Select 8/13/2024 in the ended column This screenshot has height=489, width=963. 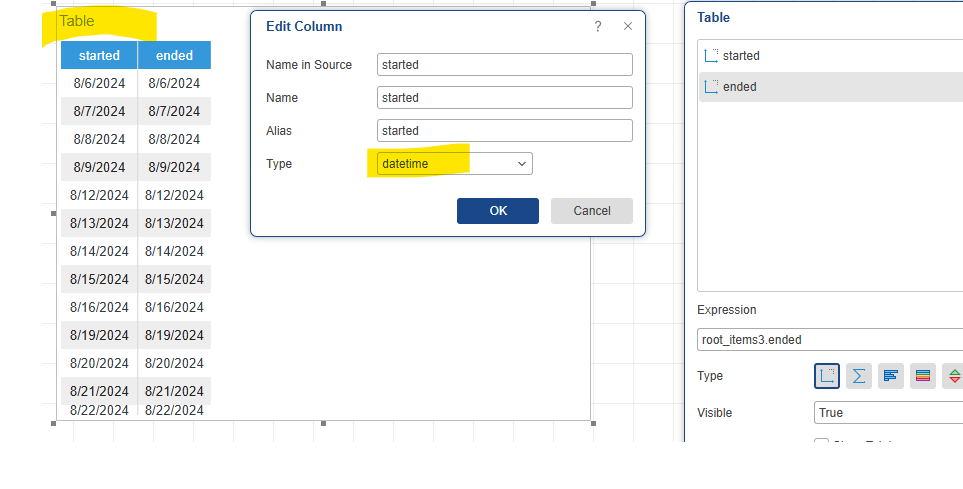coord(174,223)
